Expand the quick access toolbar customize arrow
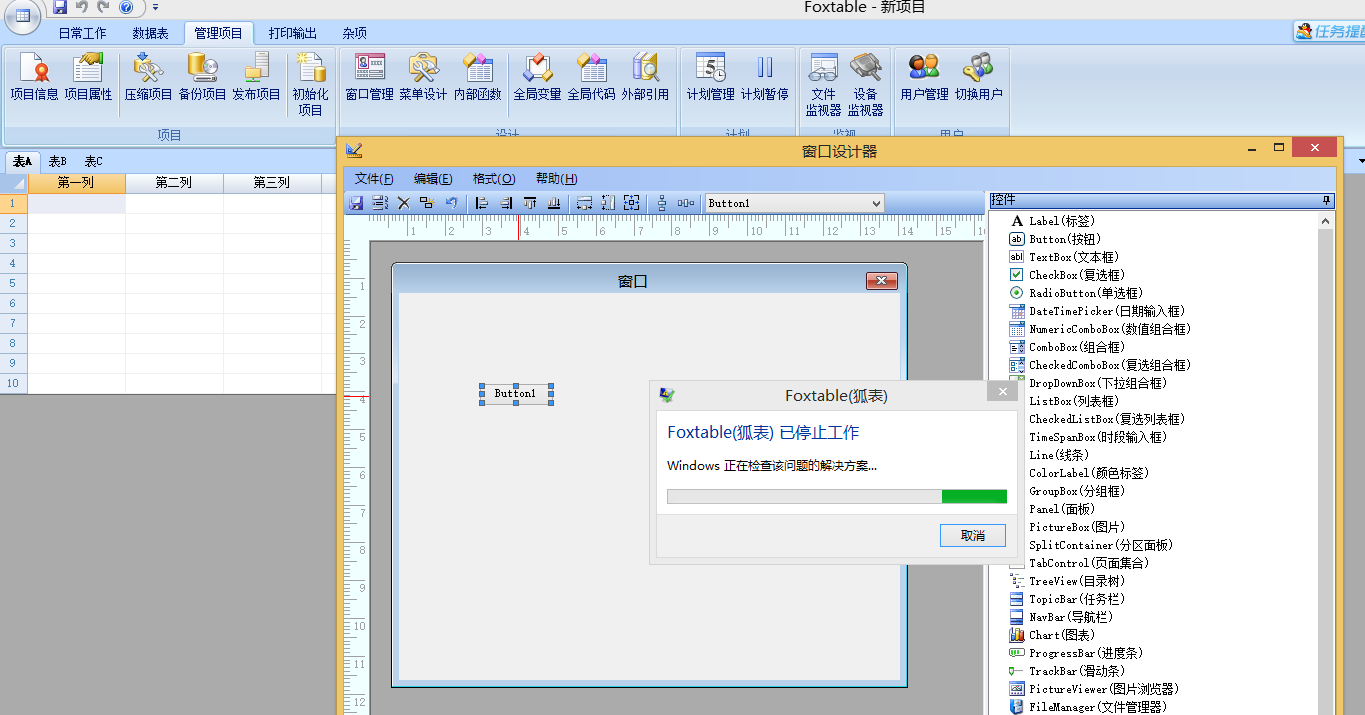The image size is (1365, 715). pyautogui.click(x=155, y=8)
